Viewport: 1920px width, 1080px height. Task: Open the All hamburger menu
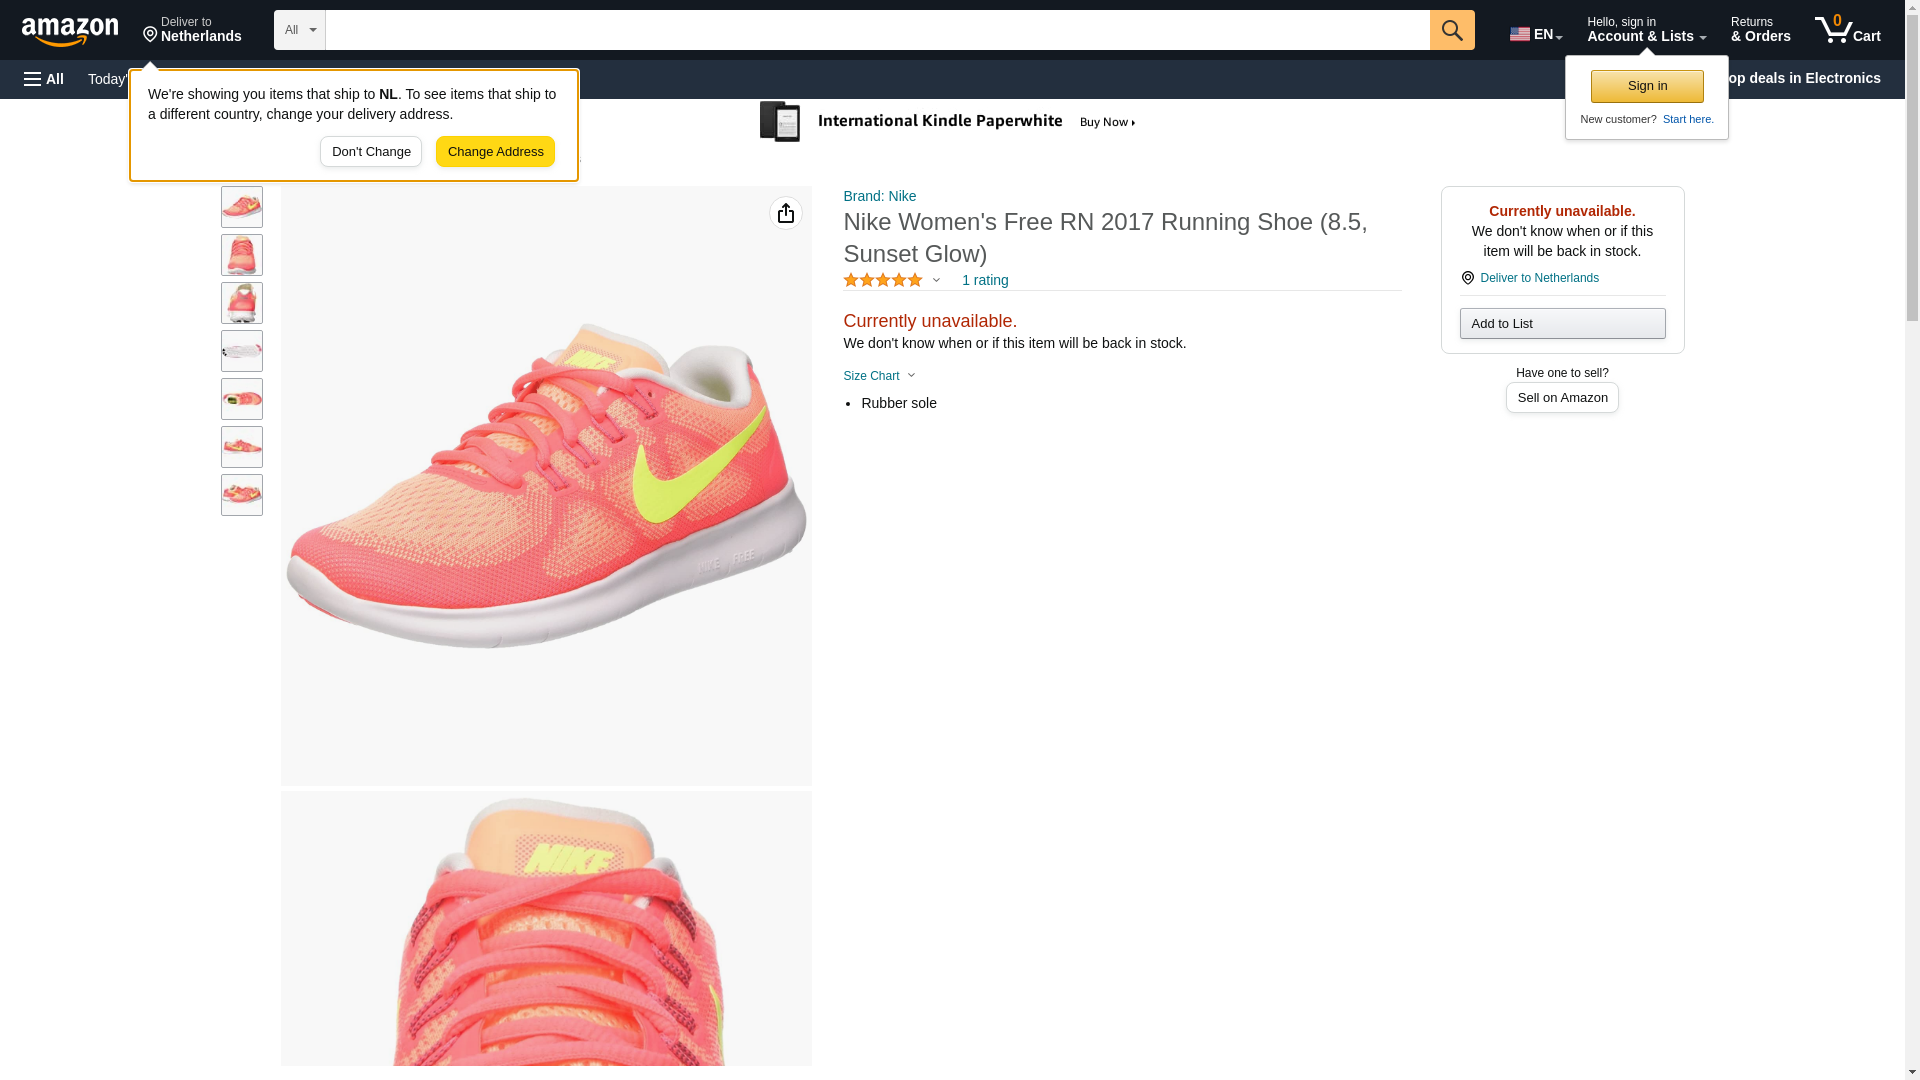[44, 79]
